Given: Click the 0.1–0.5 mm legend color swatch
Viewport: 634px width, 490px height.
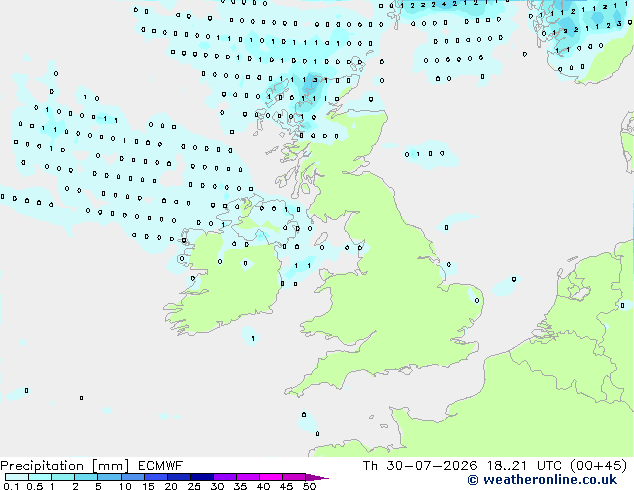Looking at the screenshot, I should pos(17,477).
